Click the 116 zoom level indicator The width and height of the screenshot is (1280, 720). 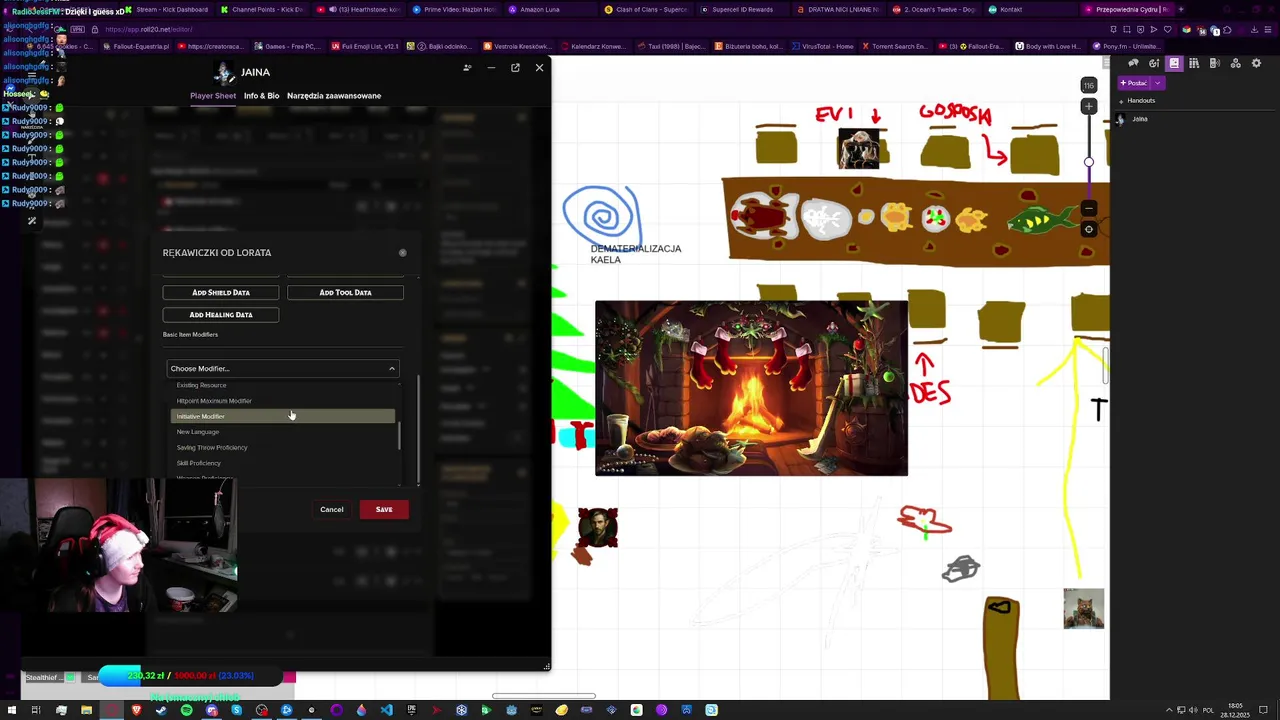[x=1089, y=85]
